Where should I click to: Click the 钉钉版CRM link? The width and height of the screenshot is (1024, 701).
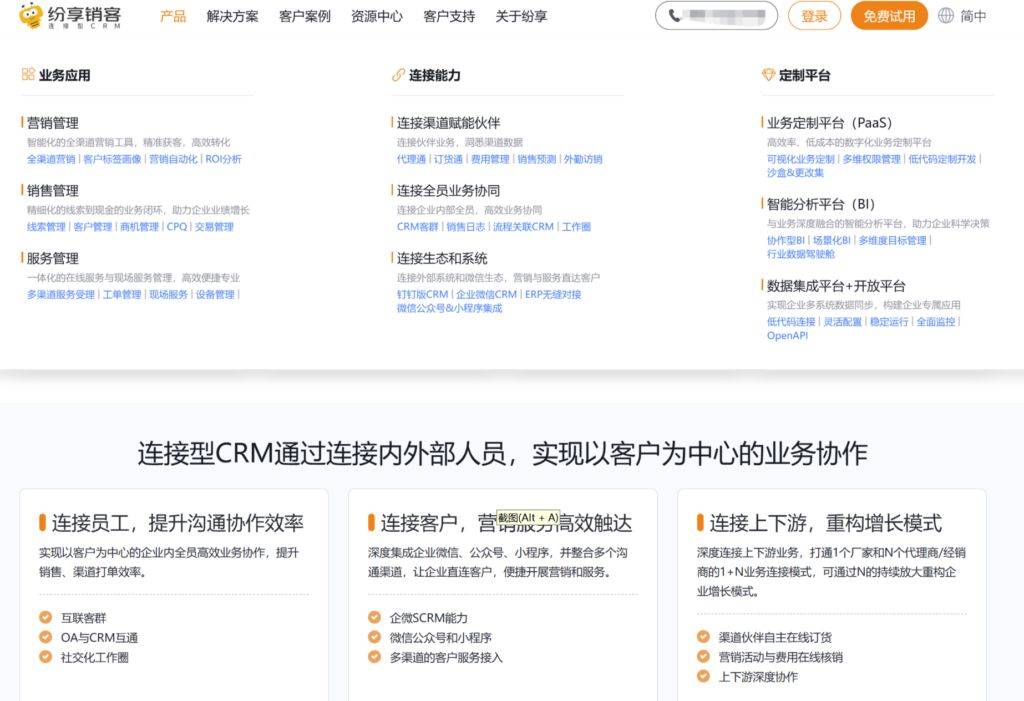(423, 295)
